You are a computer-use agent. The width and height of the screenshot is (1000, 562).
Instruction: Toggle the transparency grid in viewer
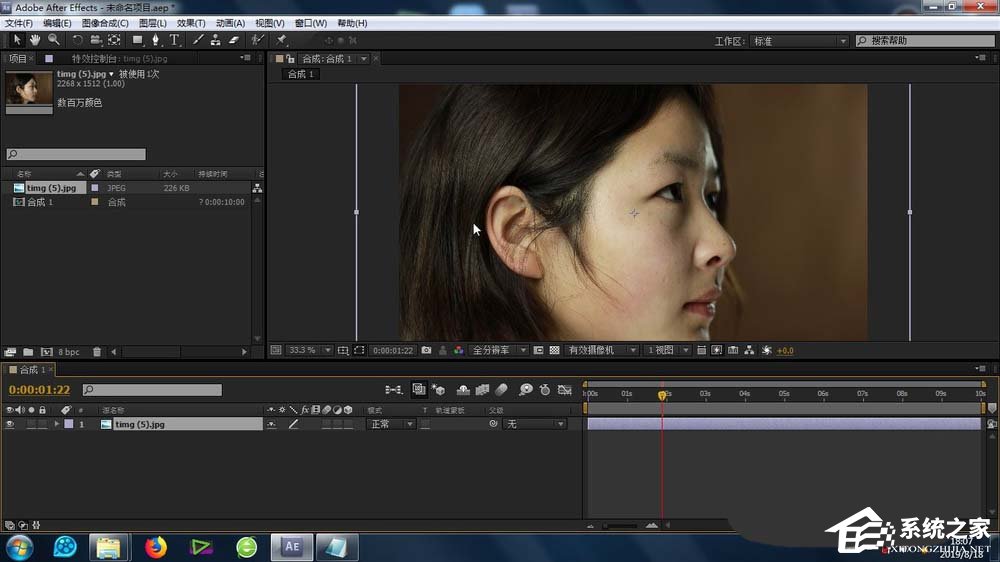point(554,350)
